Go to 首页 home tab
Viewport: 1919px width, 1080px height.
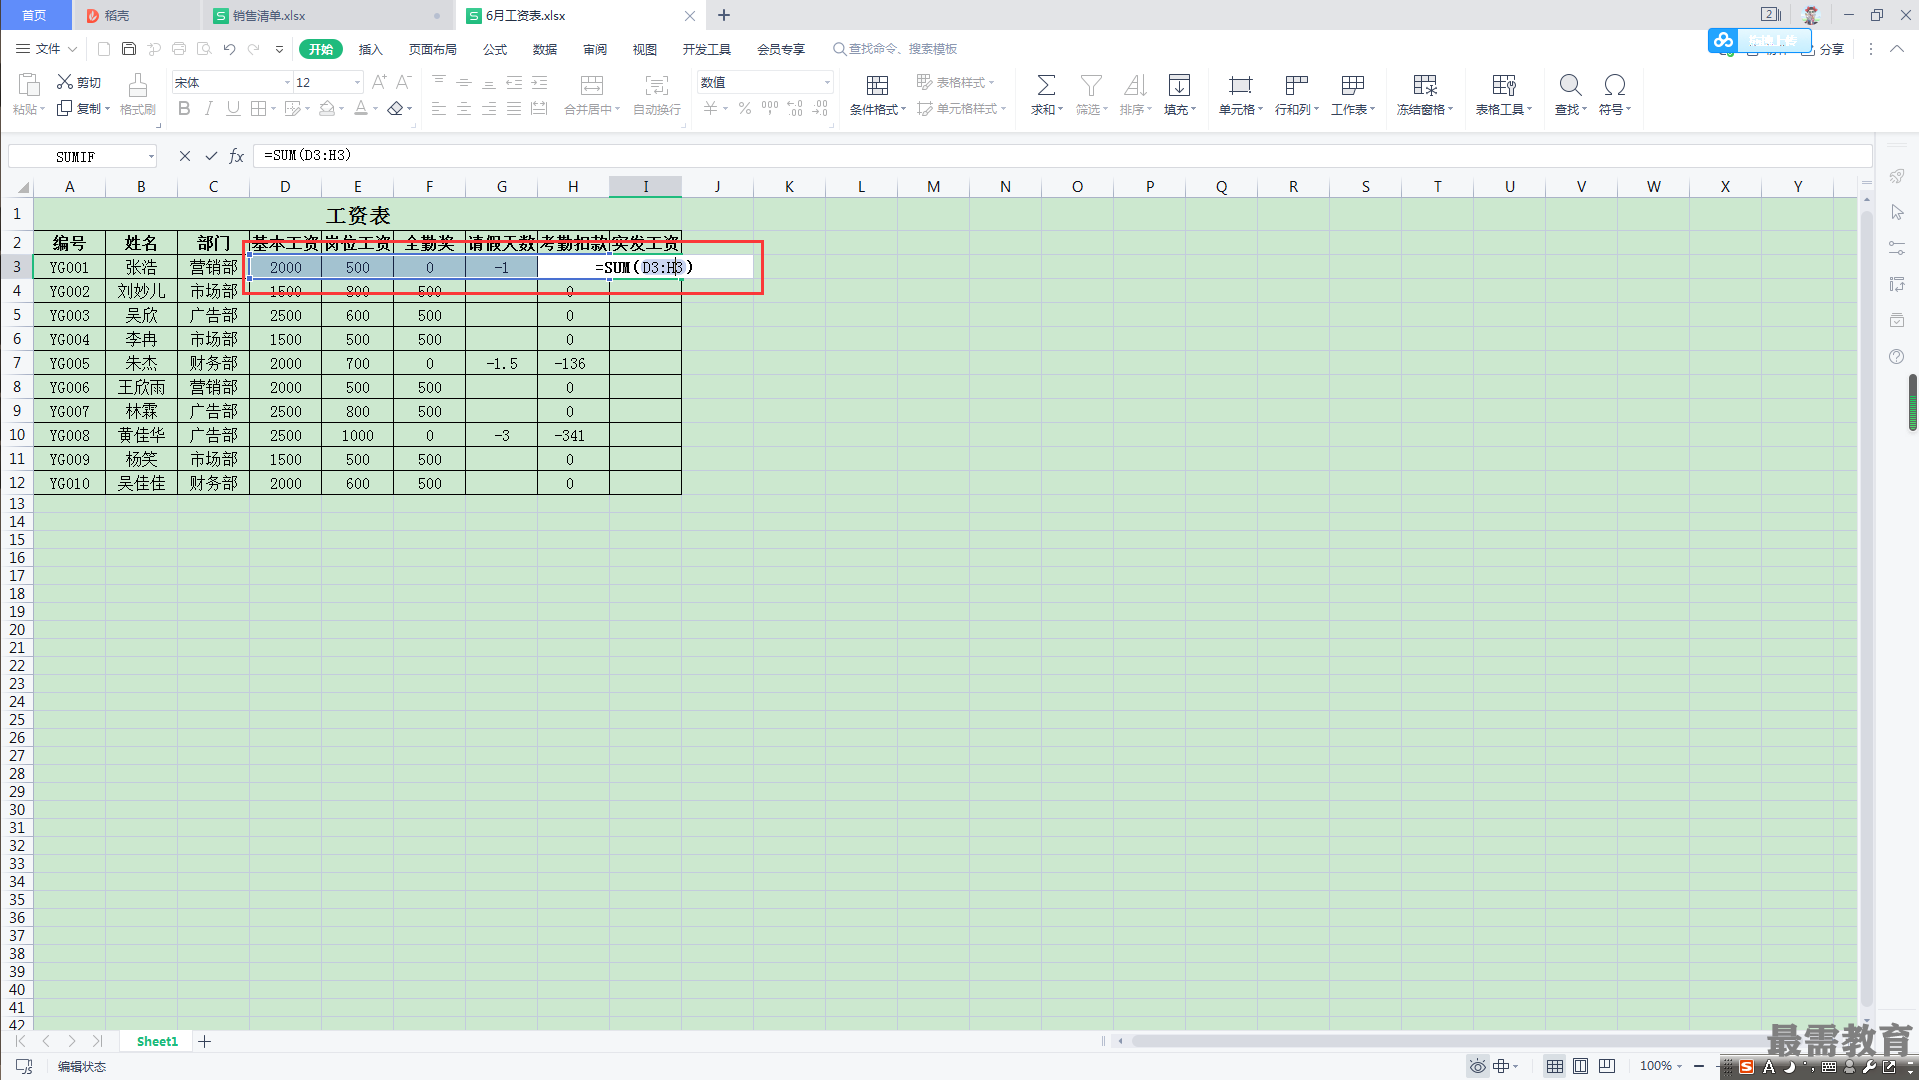[x=35, y=15]
